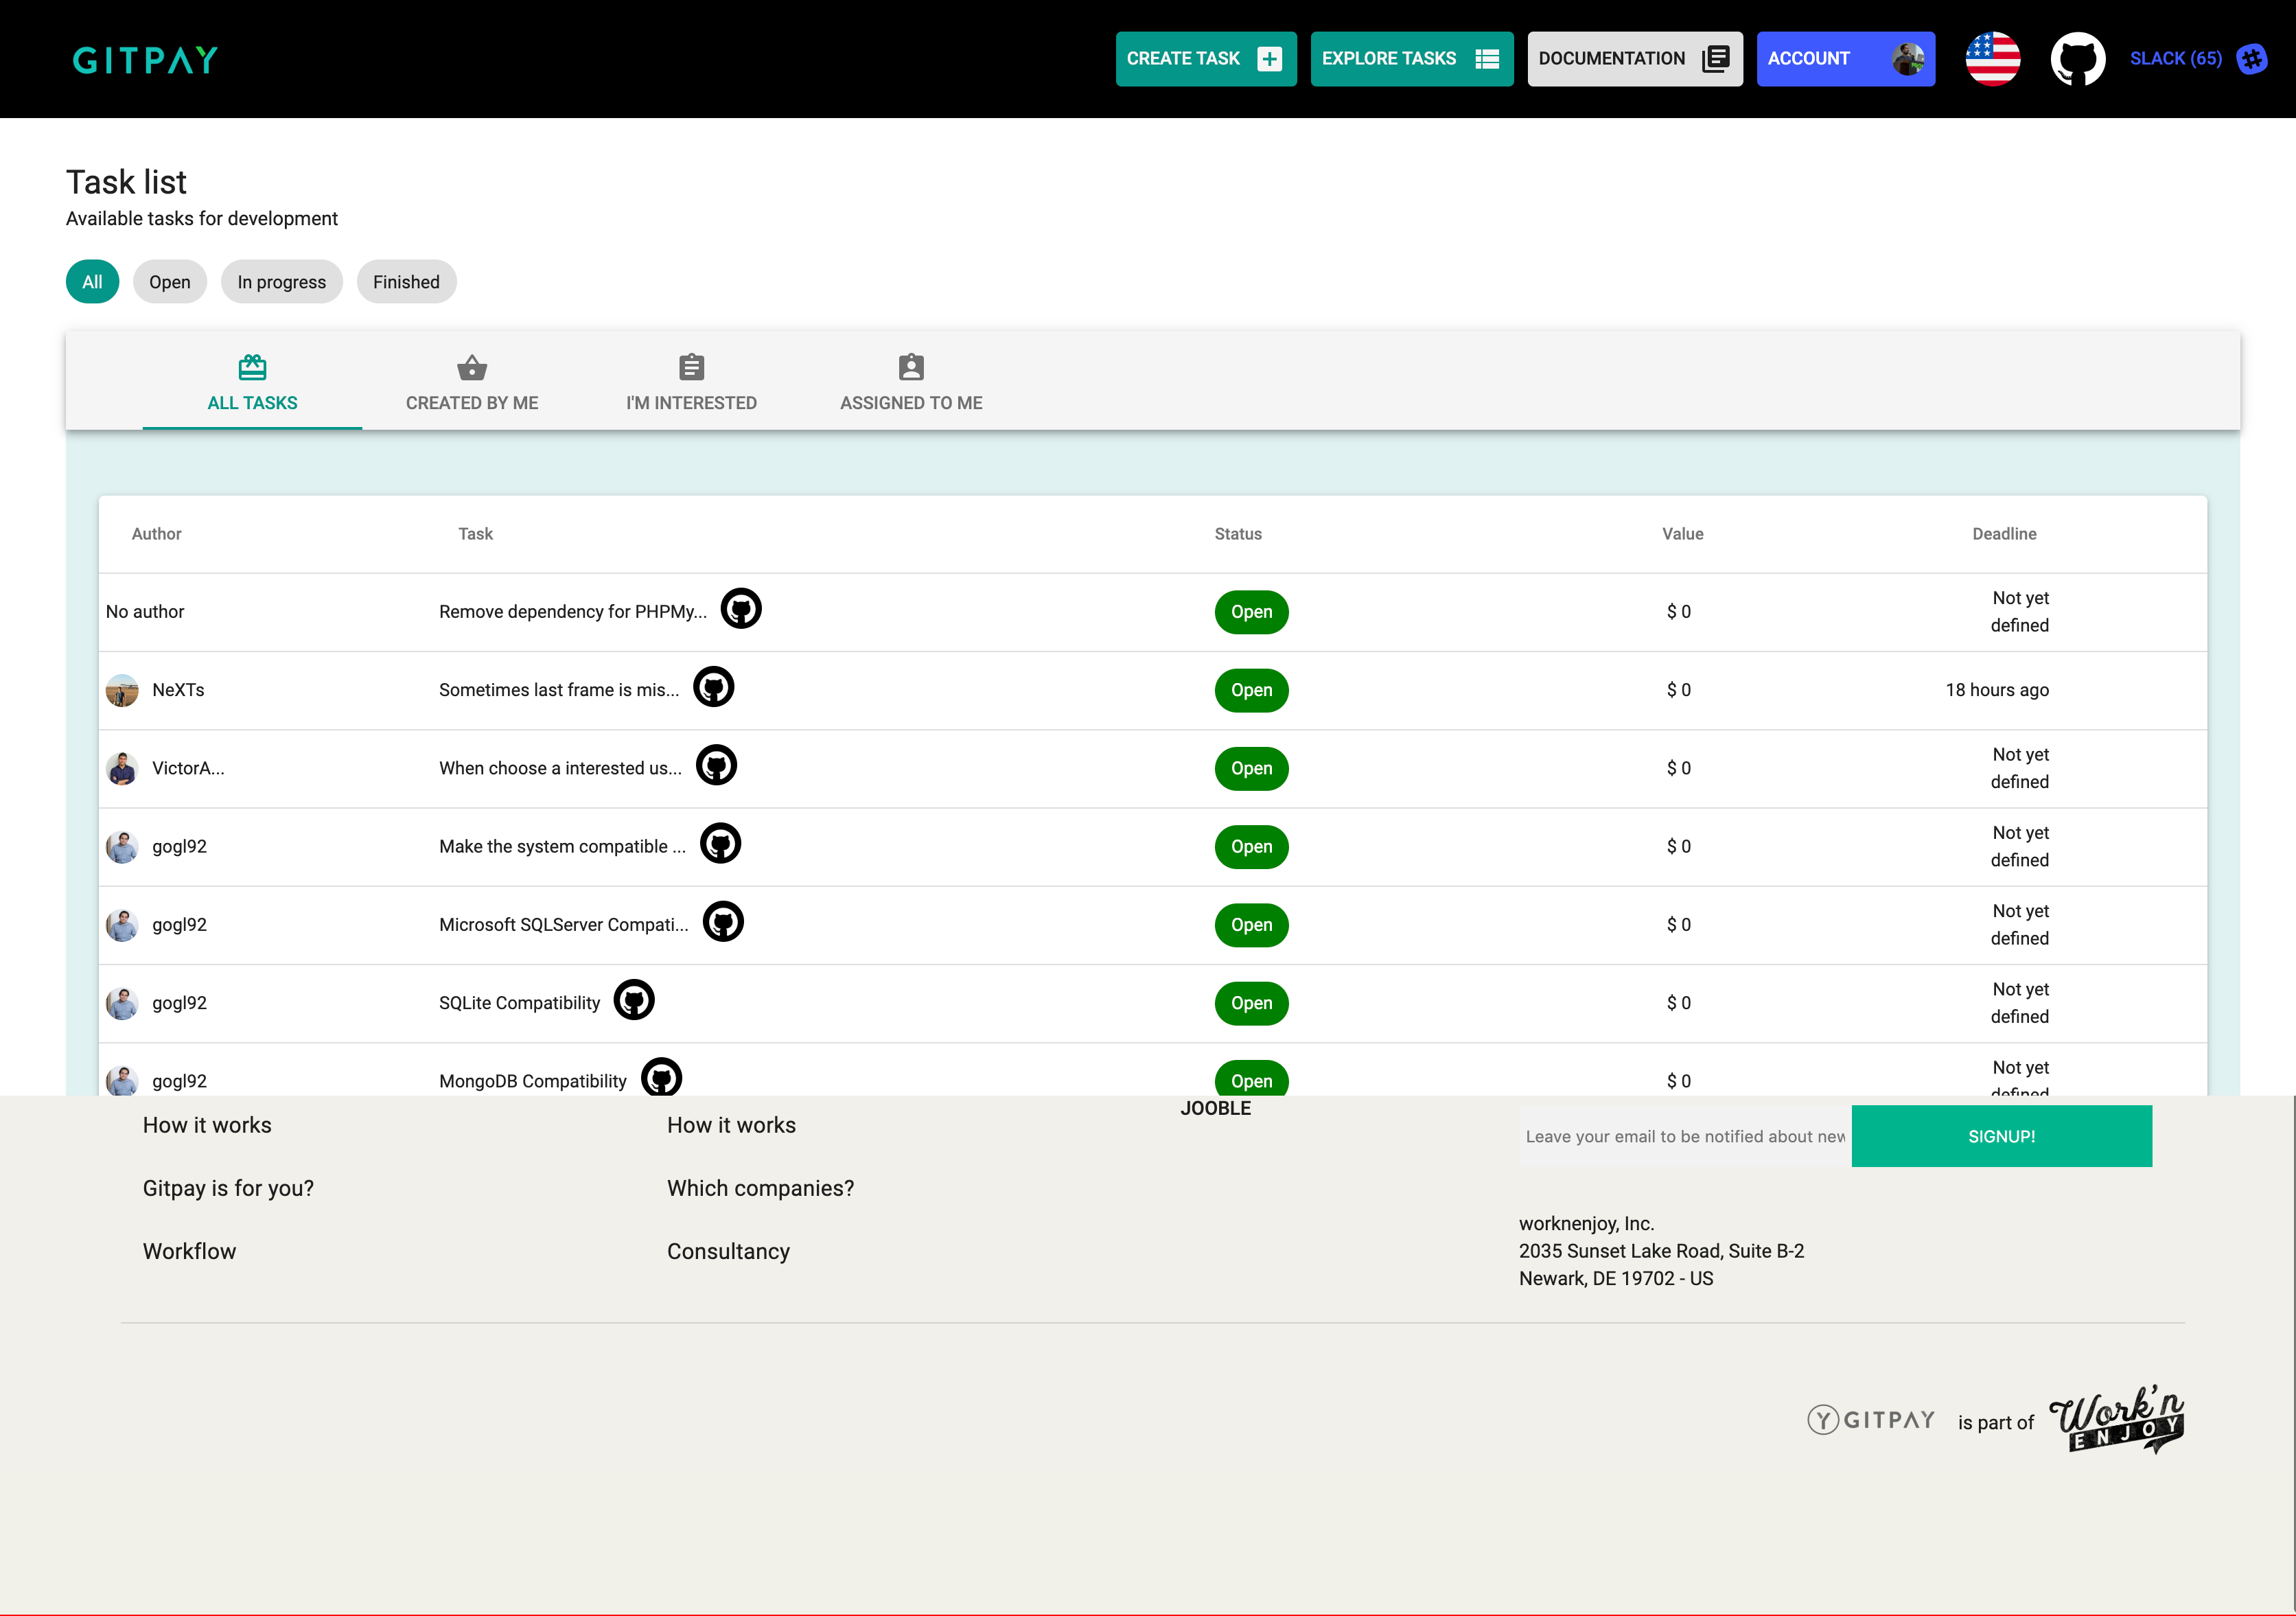
Task: Click gogl92 avatar in SQLite Compatibility row
Action: pos(122,1003)
